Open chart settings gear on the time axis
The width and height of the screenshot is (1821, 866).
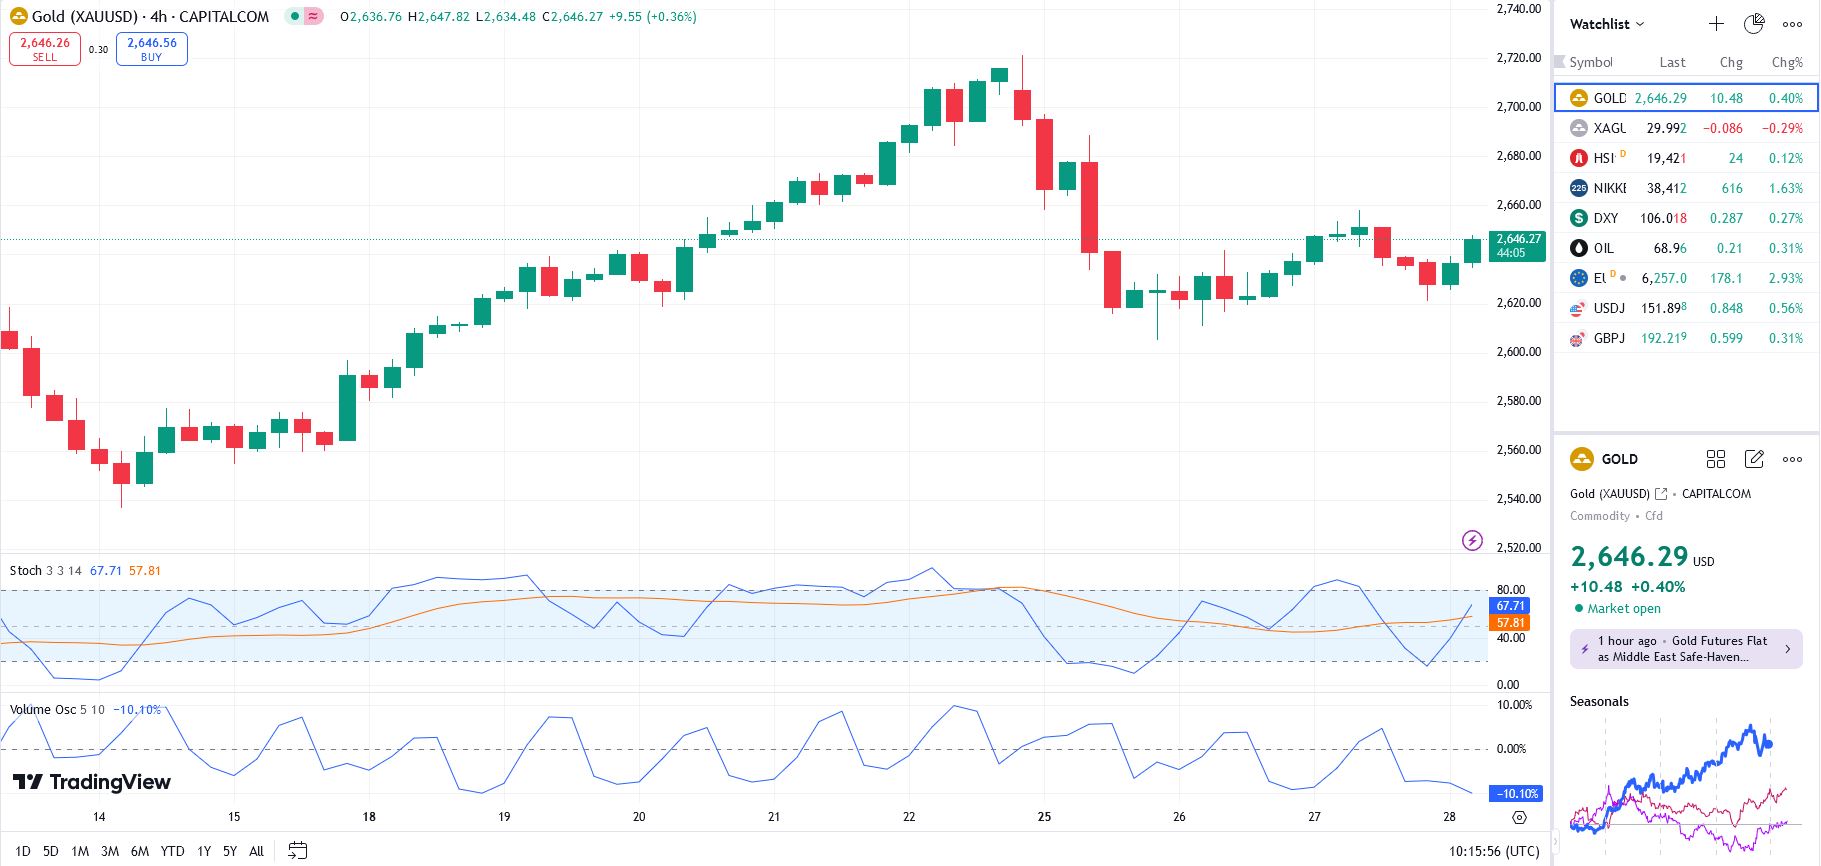click(1519, 817)
